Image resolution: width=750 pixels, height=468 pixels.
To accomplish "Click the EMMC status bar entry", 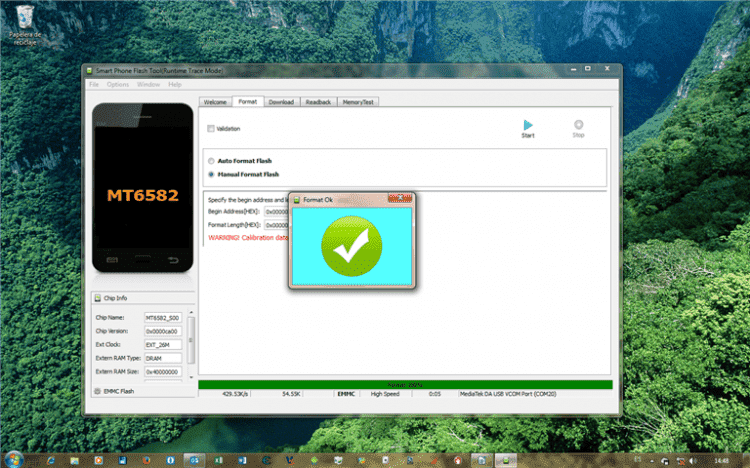I will [346, 394].
